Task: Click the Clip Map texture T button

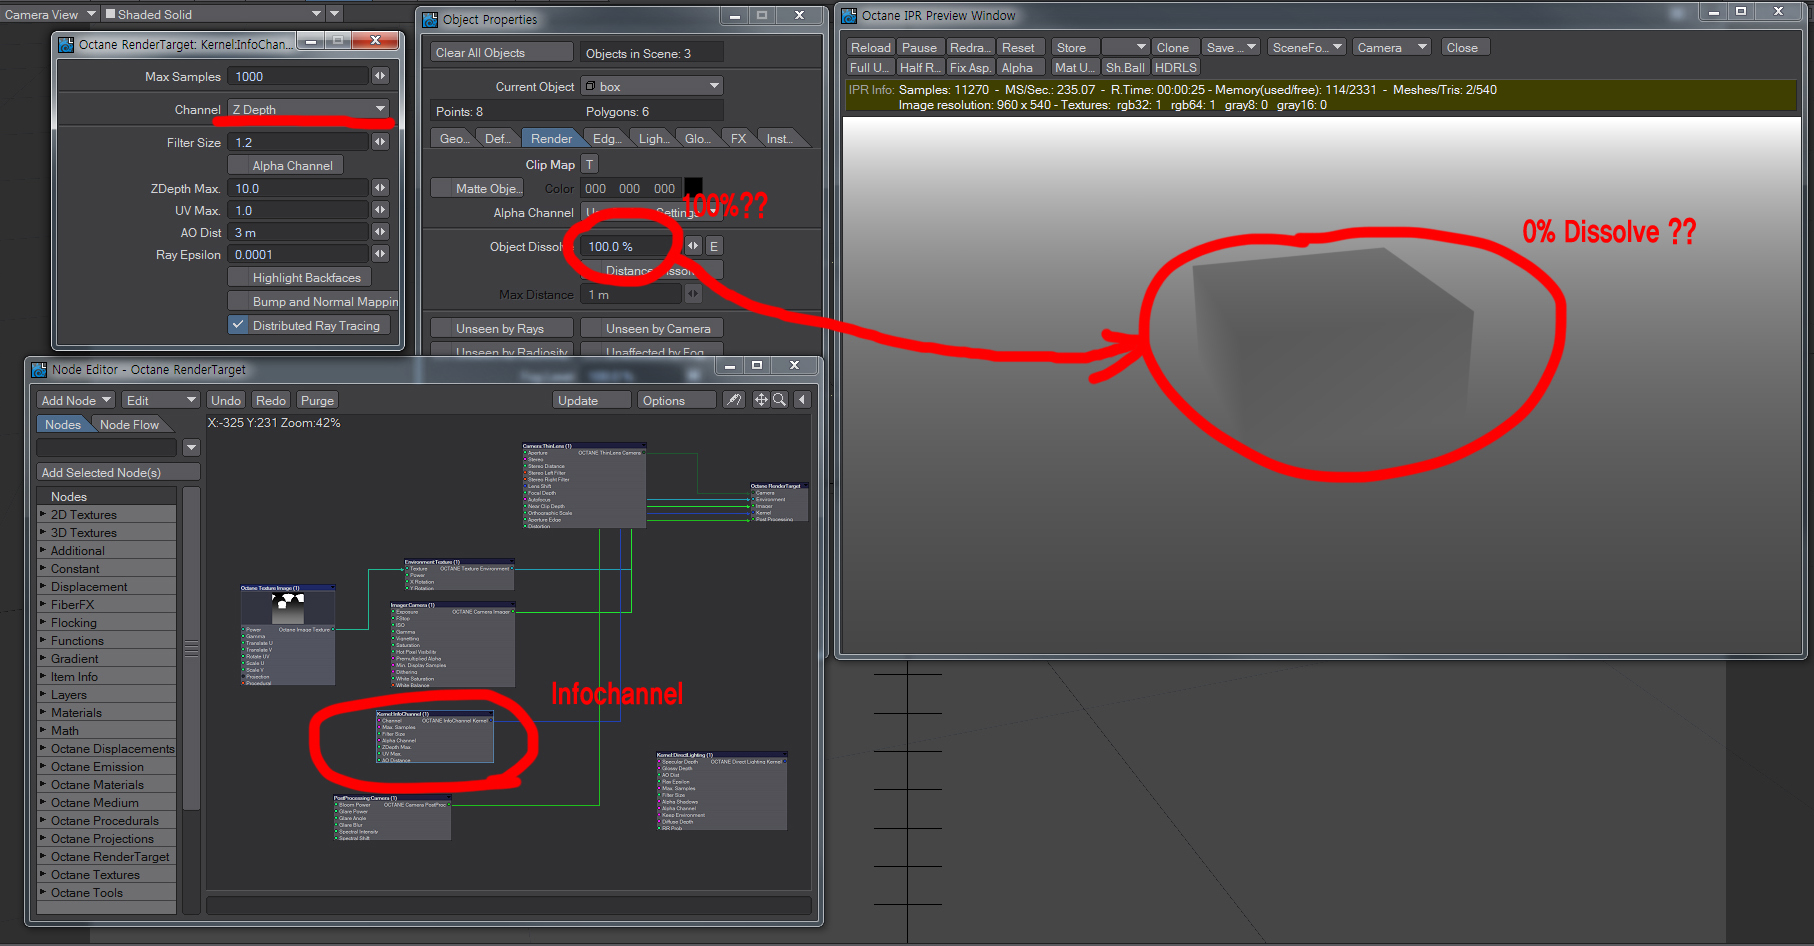Action: point(589,164)
